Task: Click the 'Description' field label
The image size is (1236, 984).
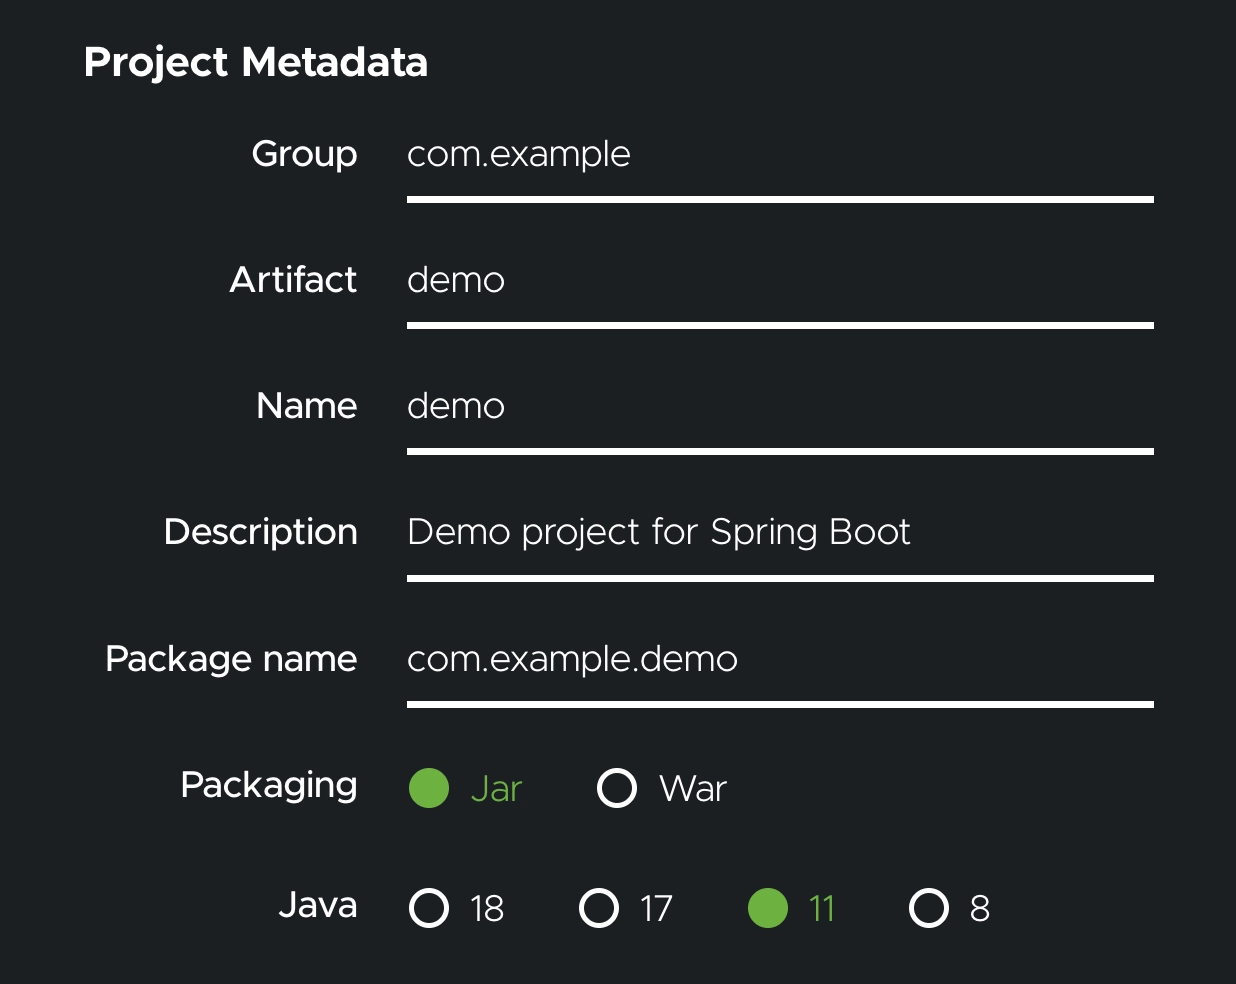Action: click(x=260, y=532)
